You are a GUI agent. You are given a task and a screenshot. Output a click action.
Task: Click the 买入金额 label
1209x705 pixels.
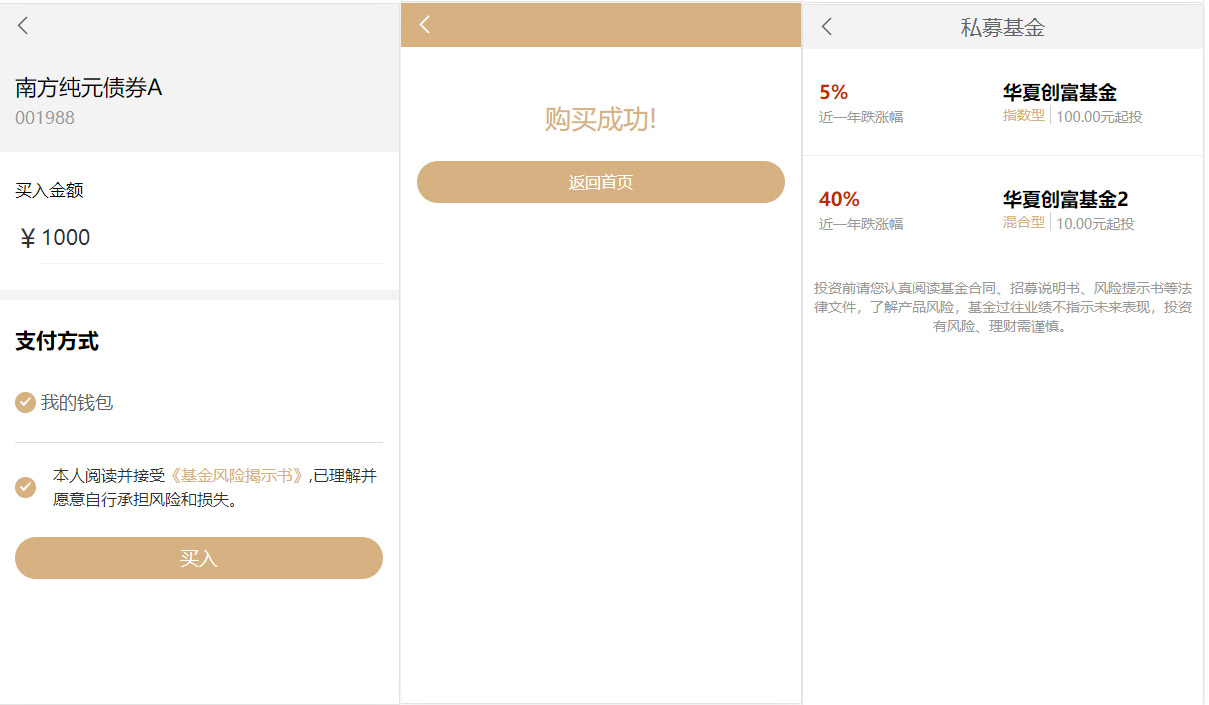tap(49, 190)
